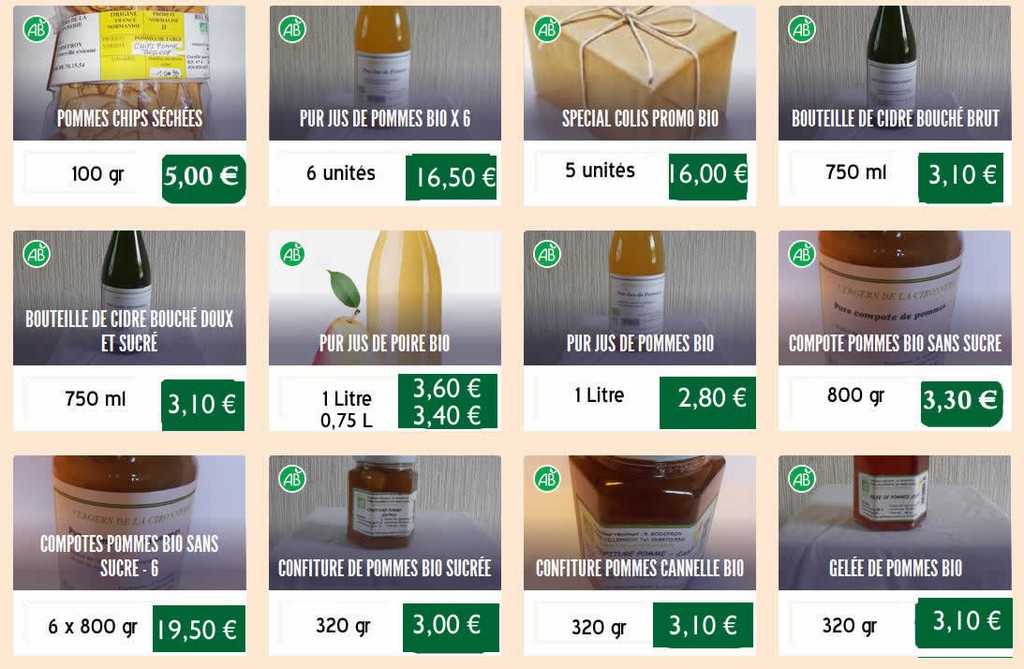Open the Compotes Pommes Bio Sans Sucre - 6 title
This screenshot has width=1024, height=669.
coord(129,555)
